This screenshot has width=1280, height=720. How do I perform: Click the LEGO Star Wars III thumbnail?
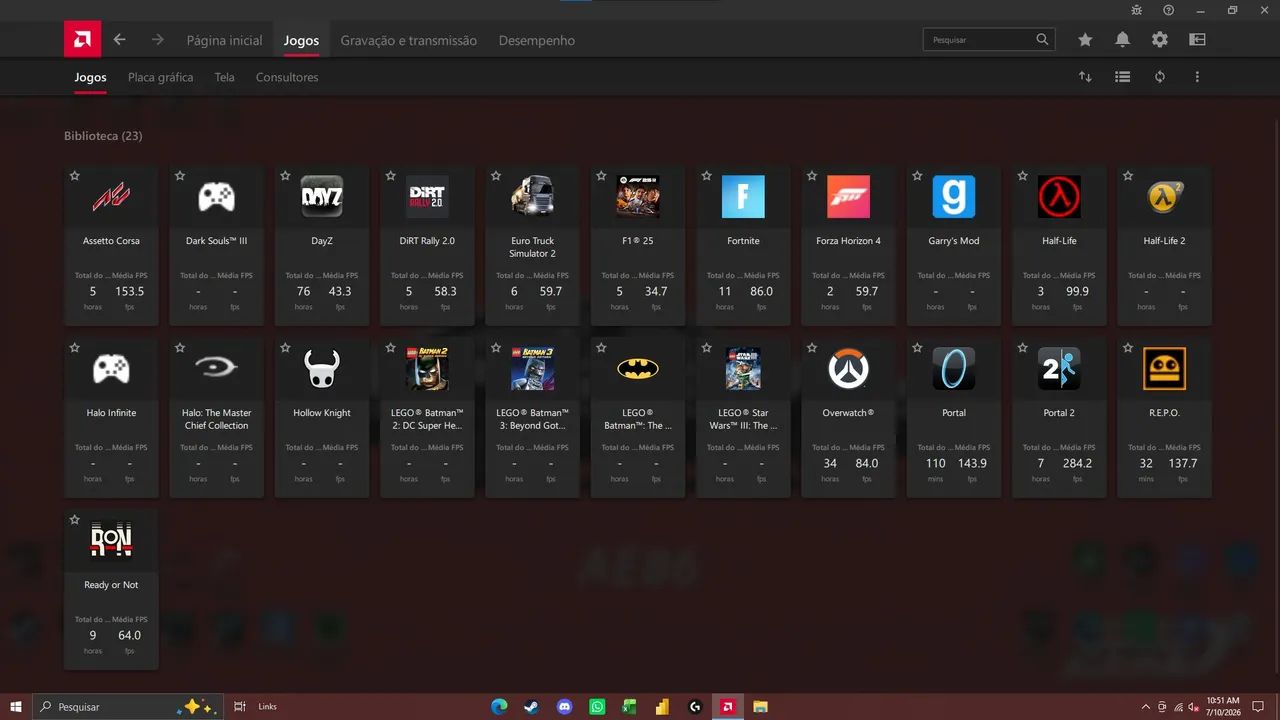pyautogui.click(x=743, y=369)
